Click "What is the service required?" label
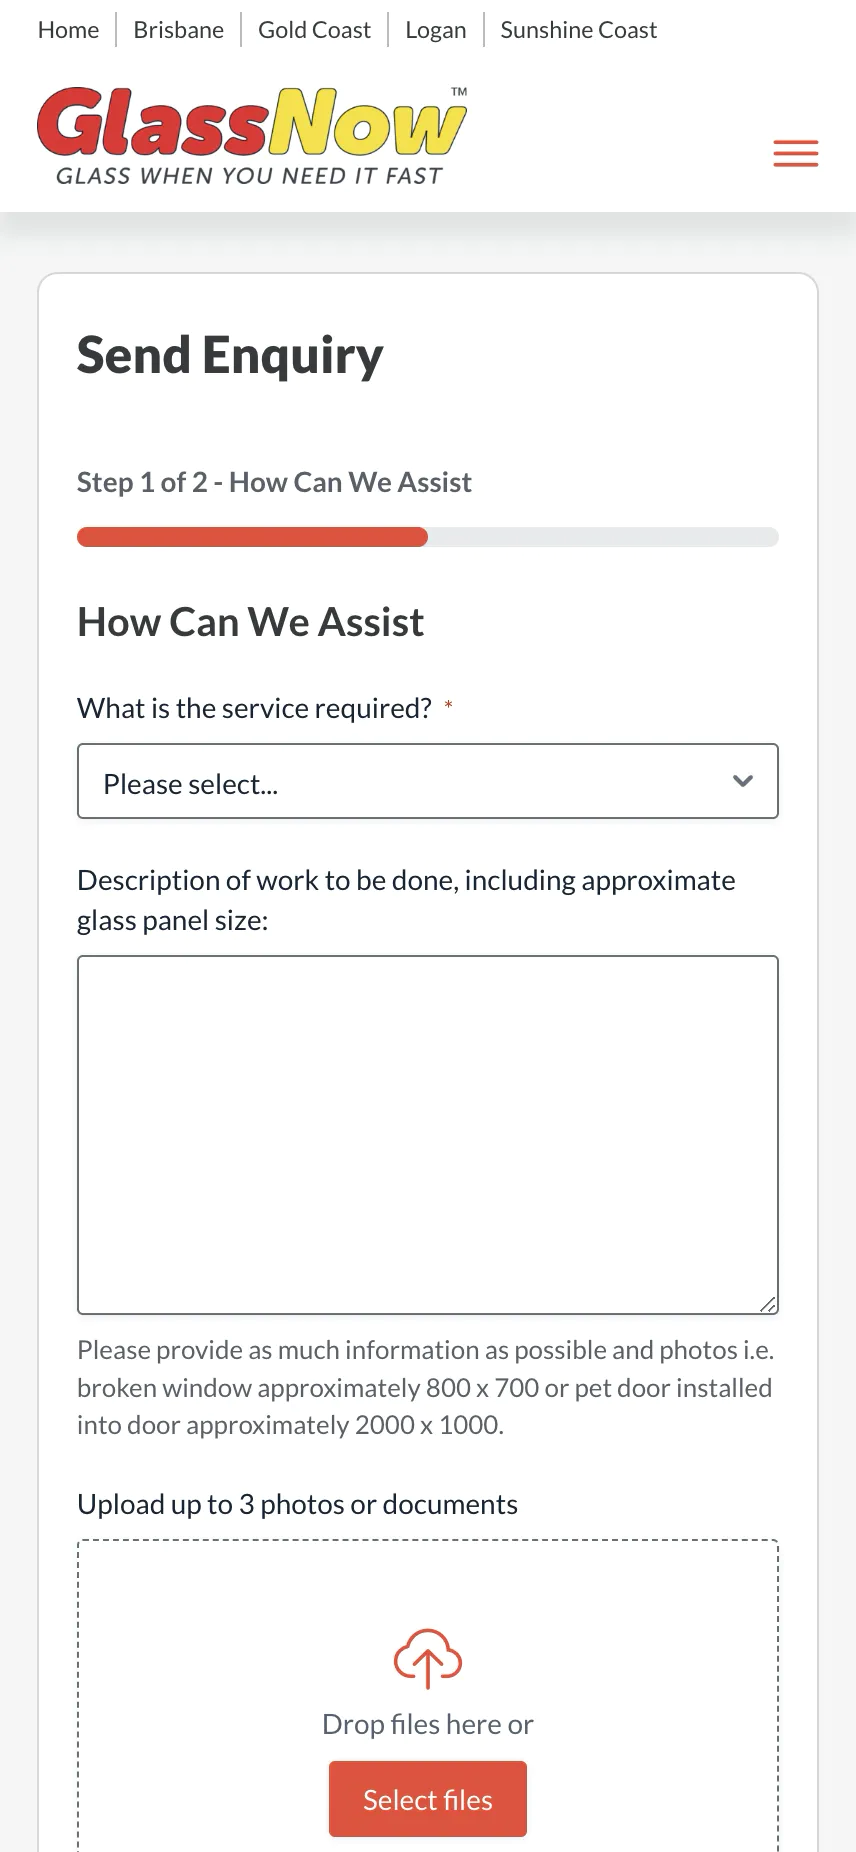The height and width of the screenshot is (1852, 856). point(254,708)
